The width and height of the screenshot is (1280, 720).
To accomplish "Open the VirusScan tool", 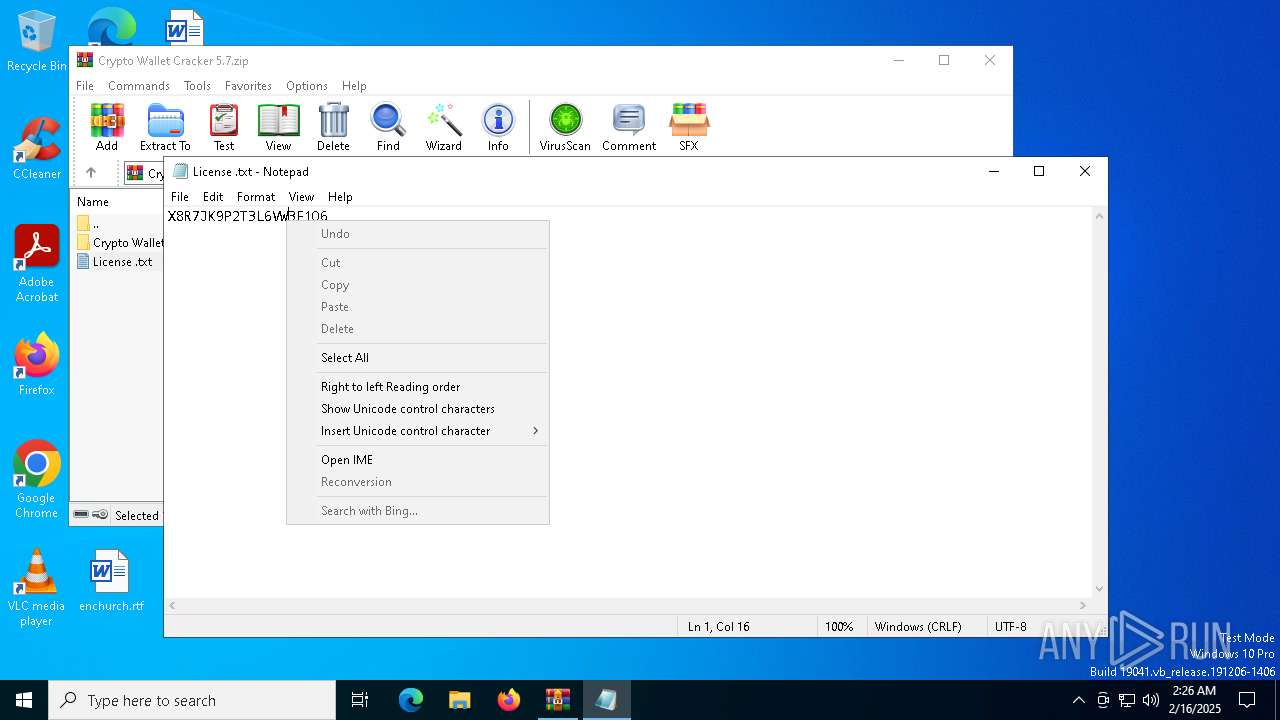I will tap(565, 127).
